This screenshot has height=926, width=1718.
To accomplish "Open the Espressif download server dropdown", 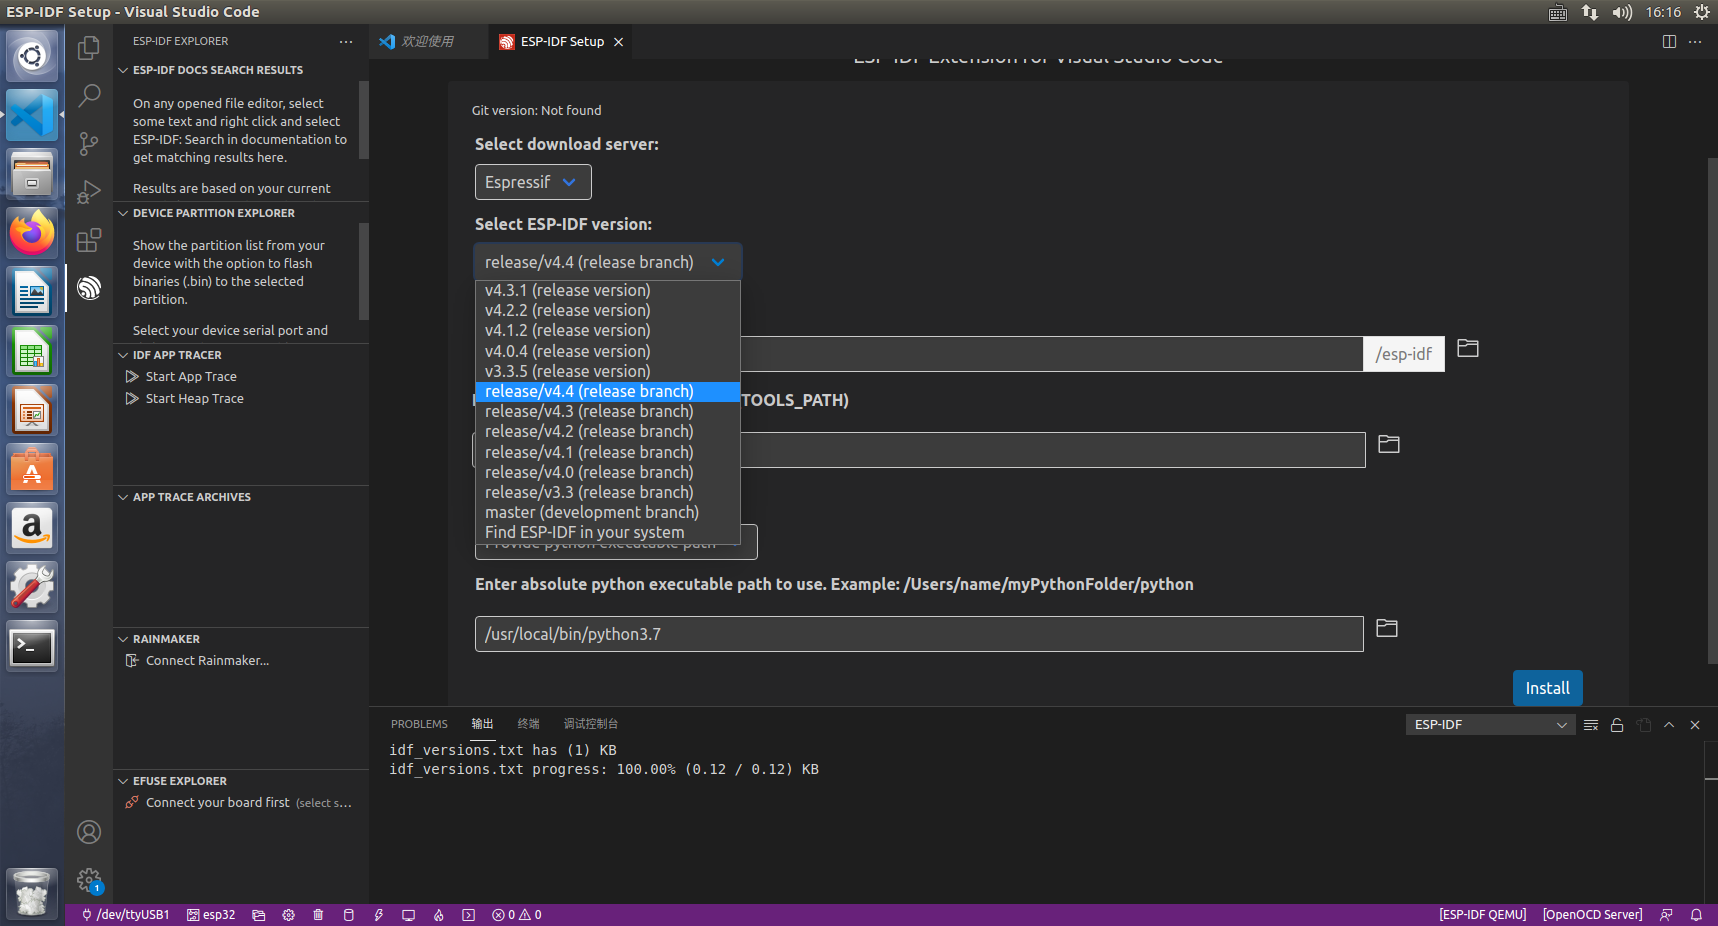I will 533,182.
